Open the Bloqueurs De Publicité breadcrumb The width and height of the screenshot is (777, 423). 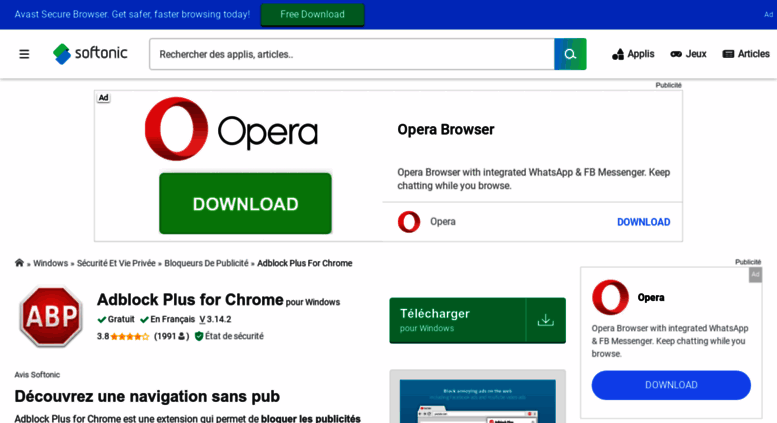tap(206, 263)
